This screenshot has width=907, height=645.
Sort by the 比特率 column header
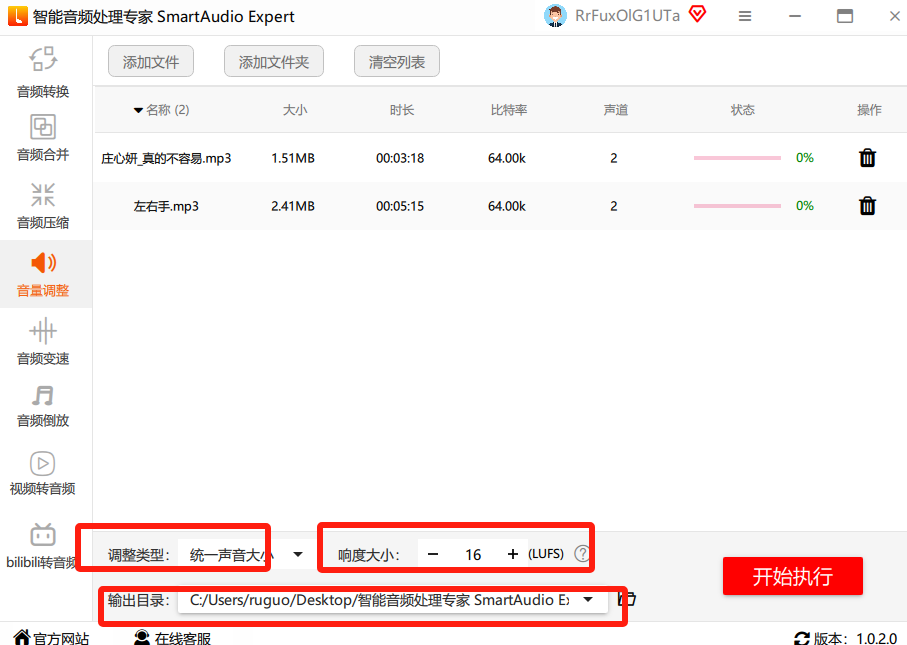(509, 110)
